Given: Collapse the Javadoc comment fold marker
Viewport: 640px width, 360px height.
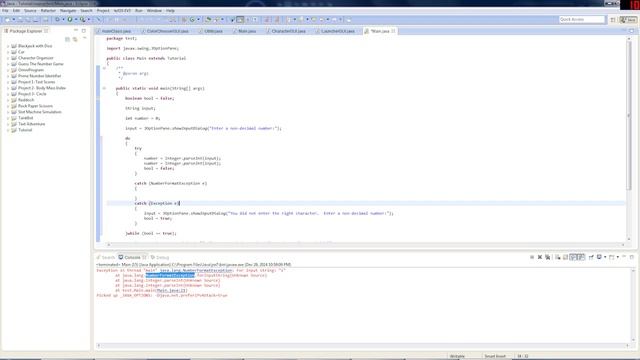Looking at the screenshot, I should pos(104,68).
